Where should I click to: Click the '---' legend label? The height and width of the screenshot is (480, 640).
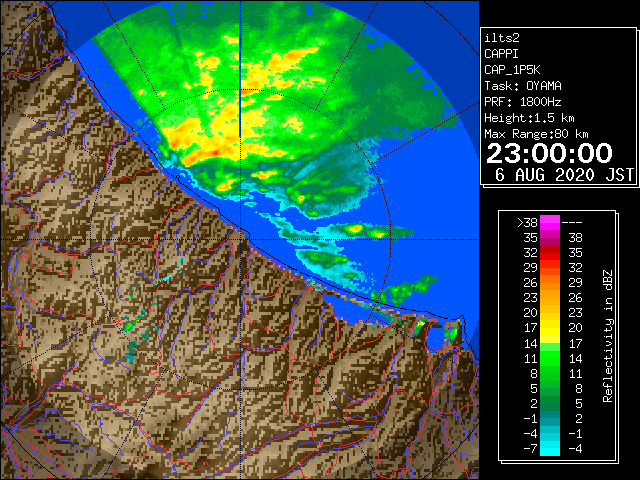point(572,222)
